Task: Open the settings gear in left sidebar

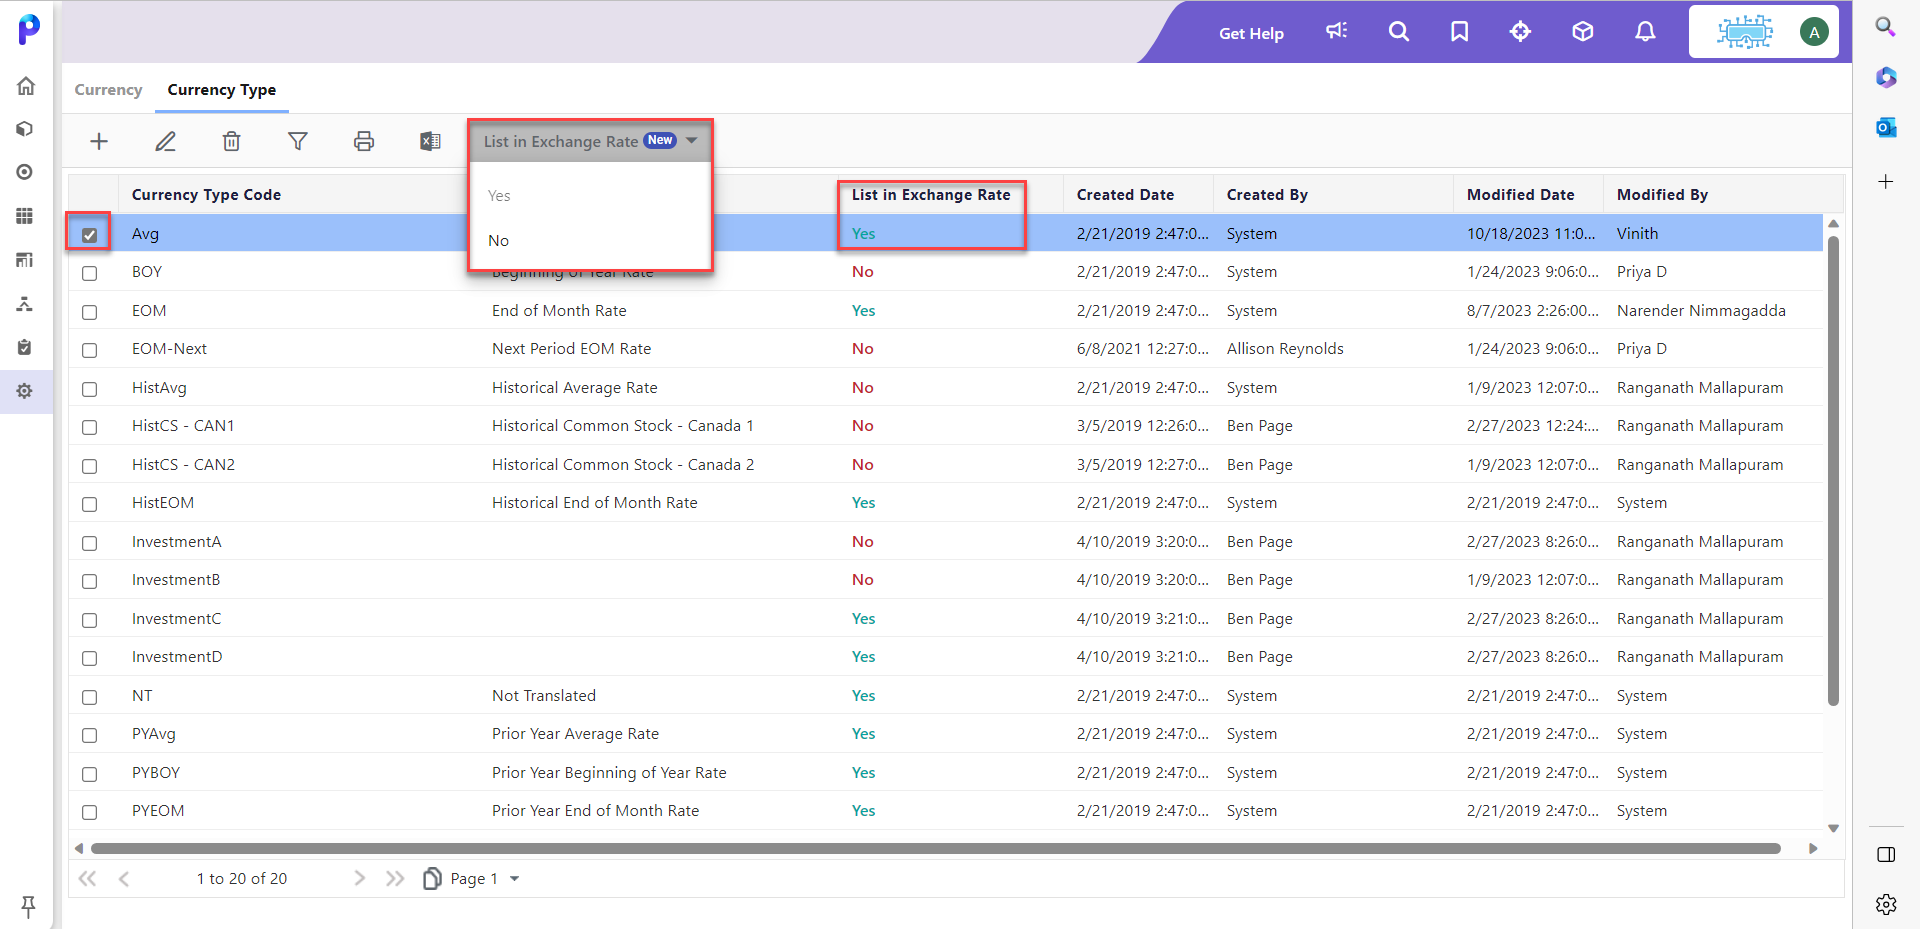Action: coord(25,391)
